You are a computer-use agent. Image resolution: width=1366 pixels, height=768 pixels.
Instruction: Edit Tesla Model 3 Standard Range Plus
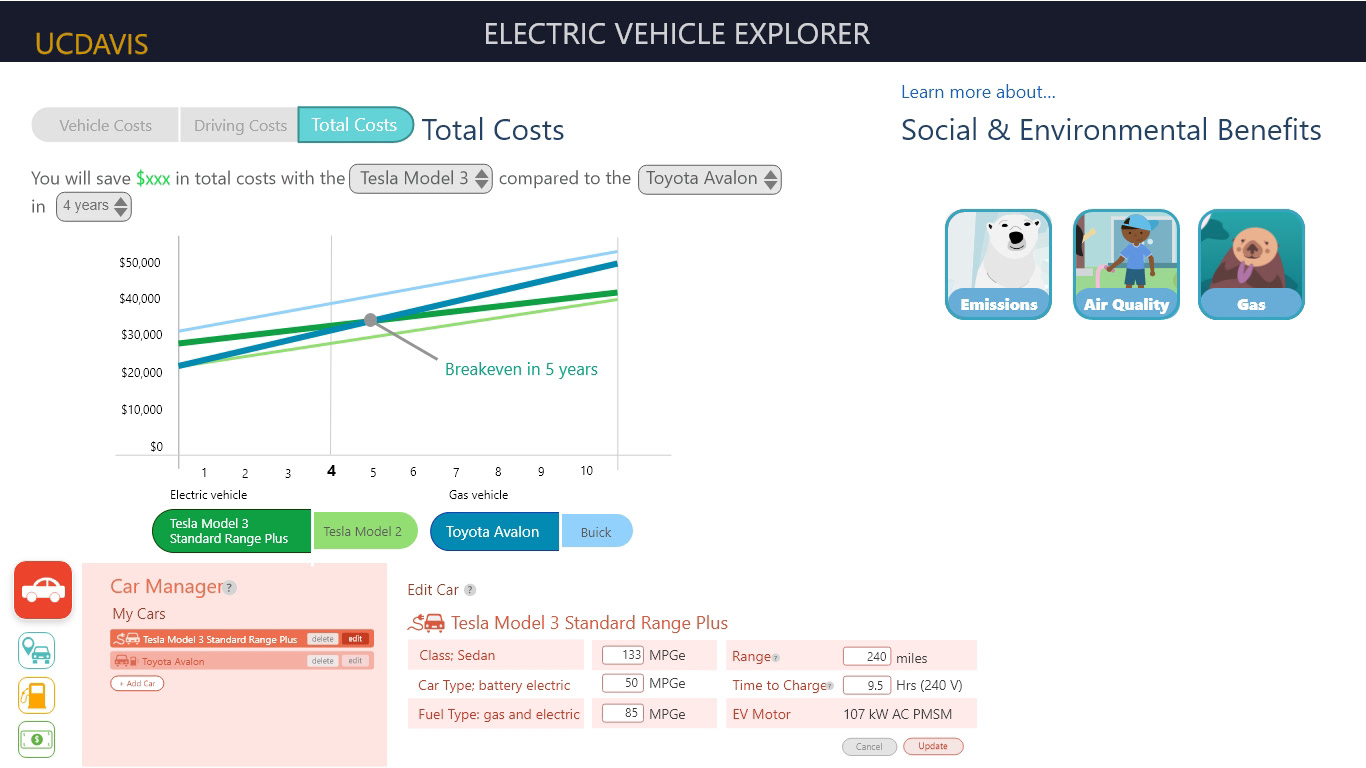click(x=355, y=639)
